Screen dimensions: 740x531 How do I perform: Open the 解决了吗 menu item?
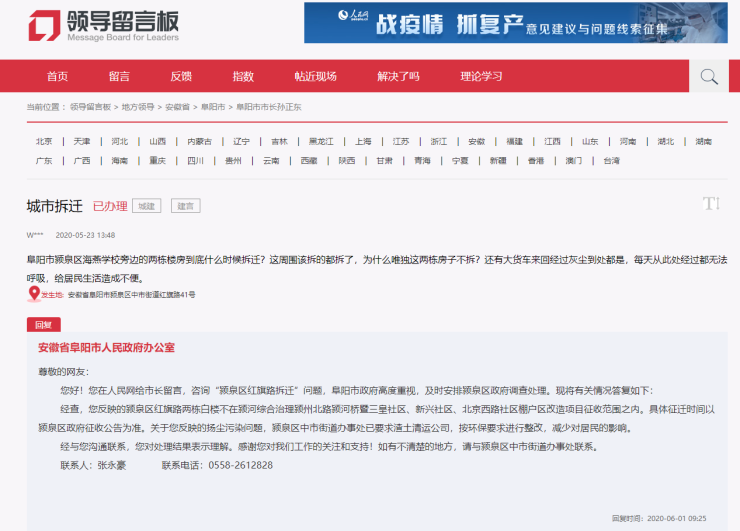point(398,76)
